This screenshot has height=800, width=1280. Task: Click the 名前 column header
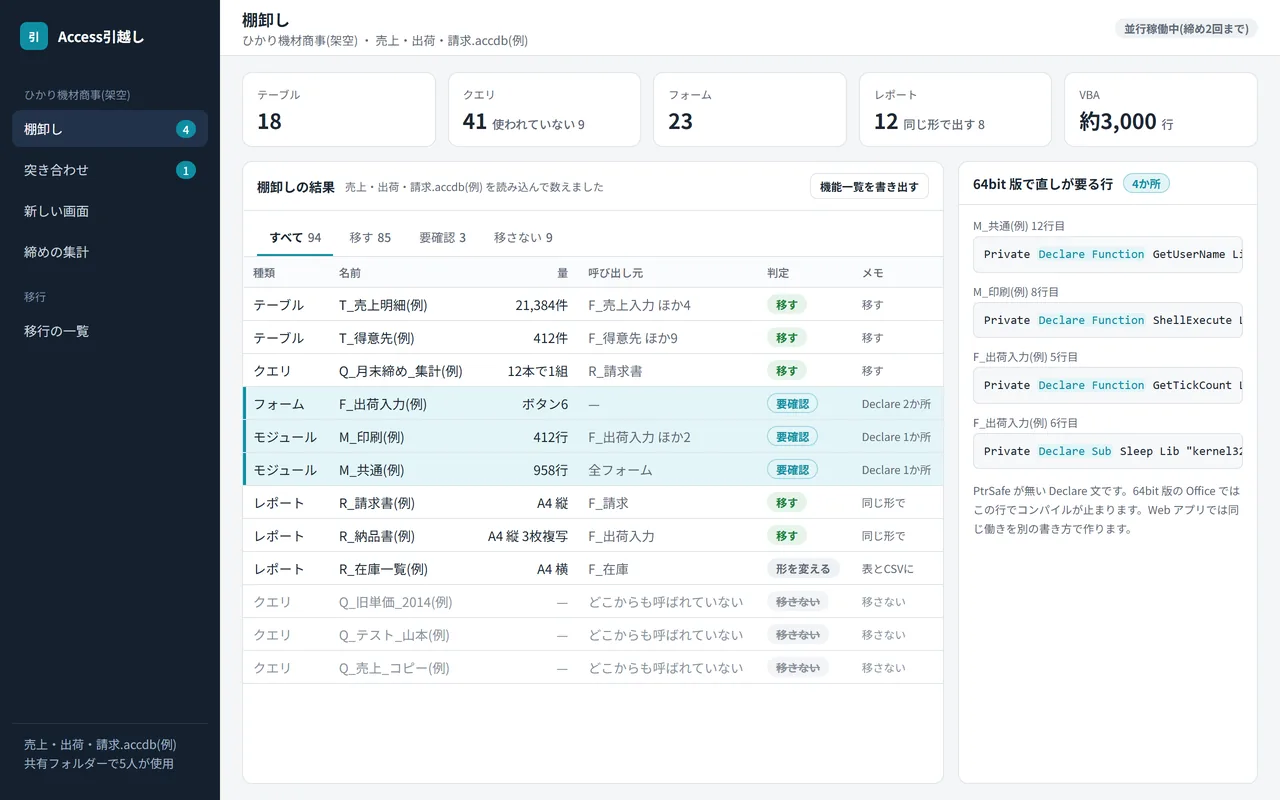point(350,273)
